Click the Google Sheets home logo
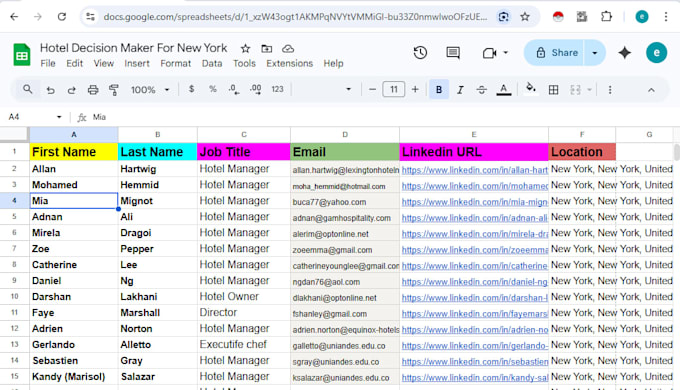This screenshot has height=390, width=680. click(x=22, y=55)
